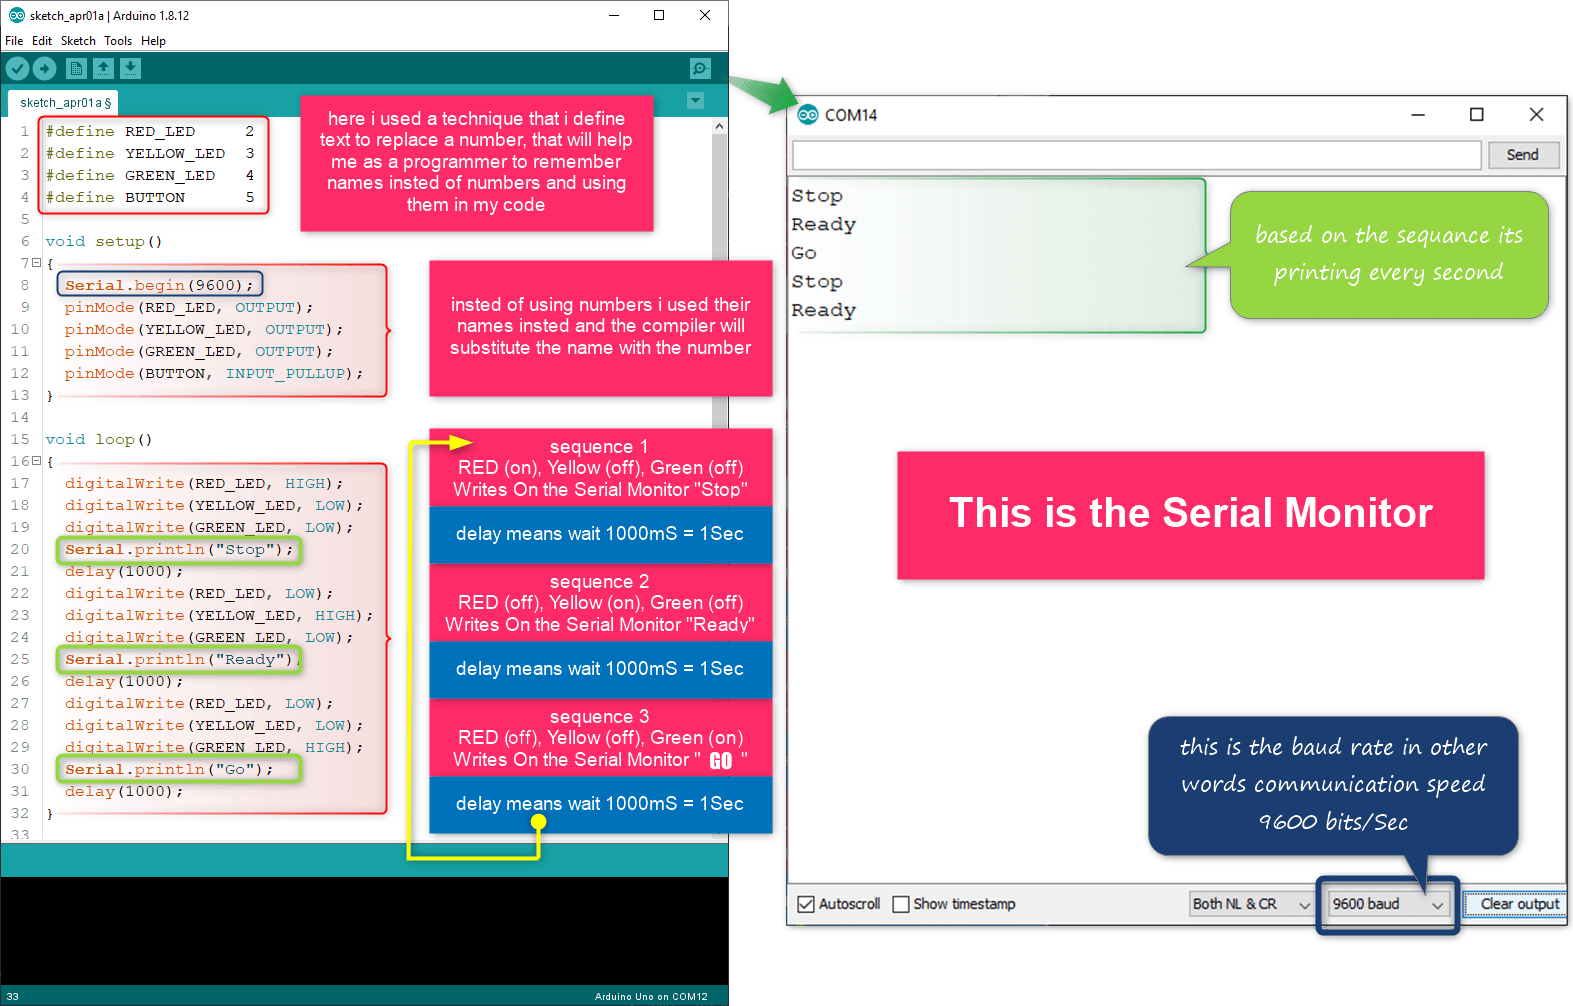Minimize the Arduino sketch window
The height and width of the screenshot is (1006, 1573).
(x=614, y=15)
